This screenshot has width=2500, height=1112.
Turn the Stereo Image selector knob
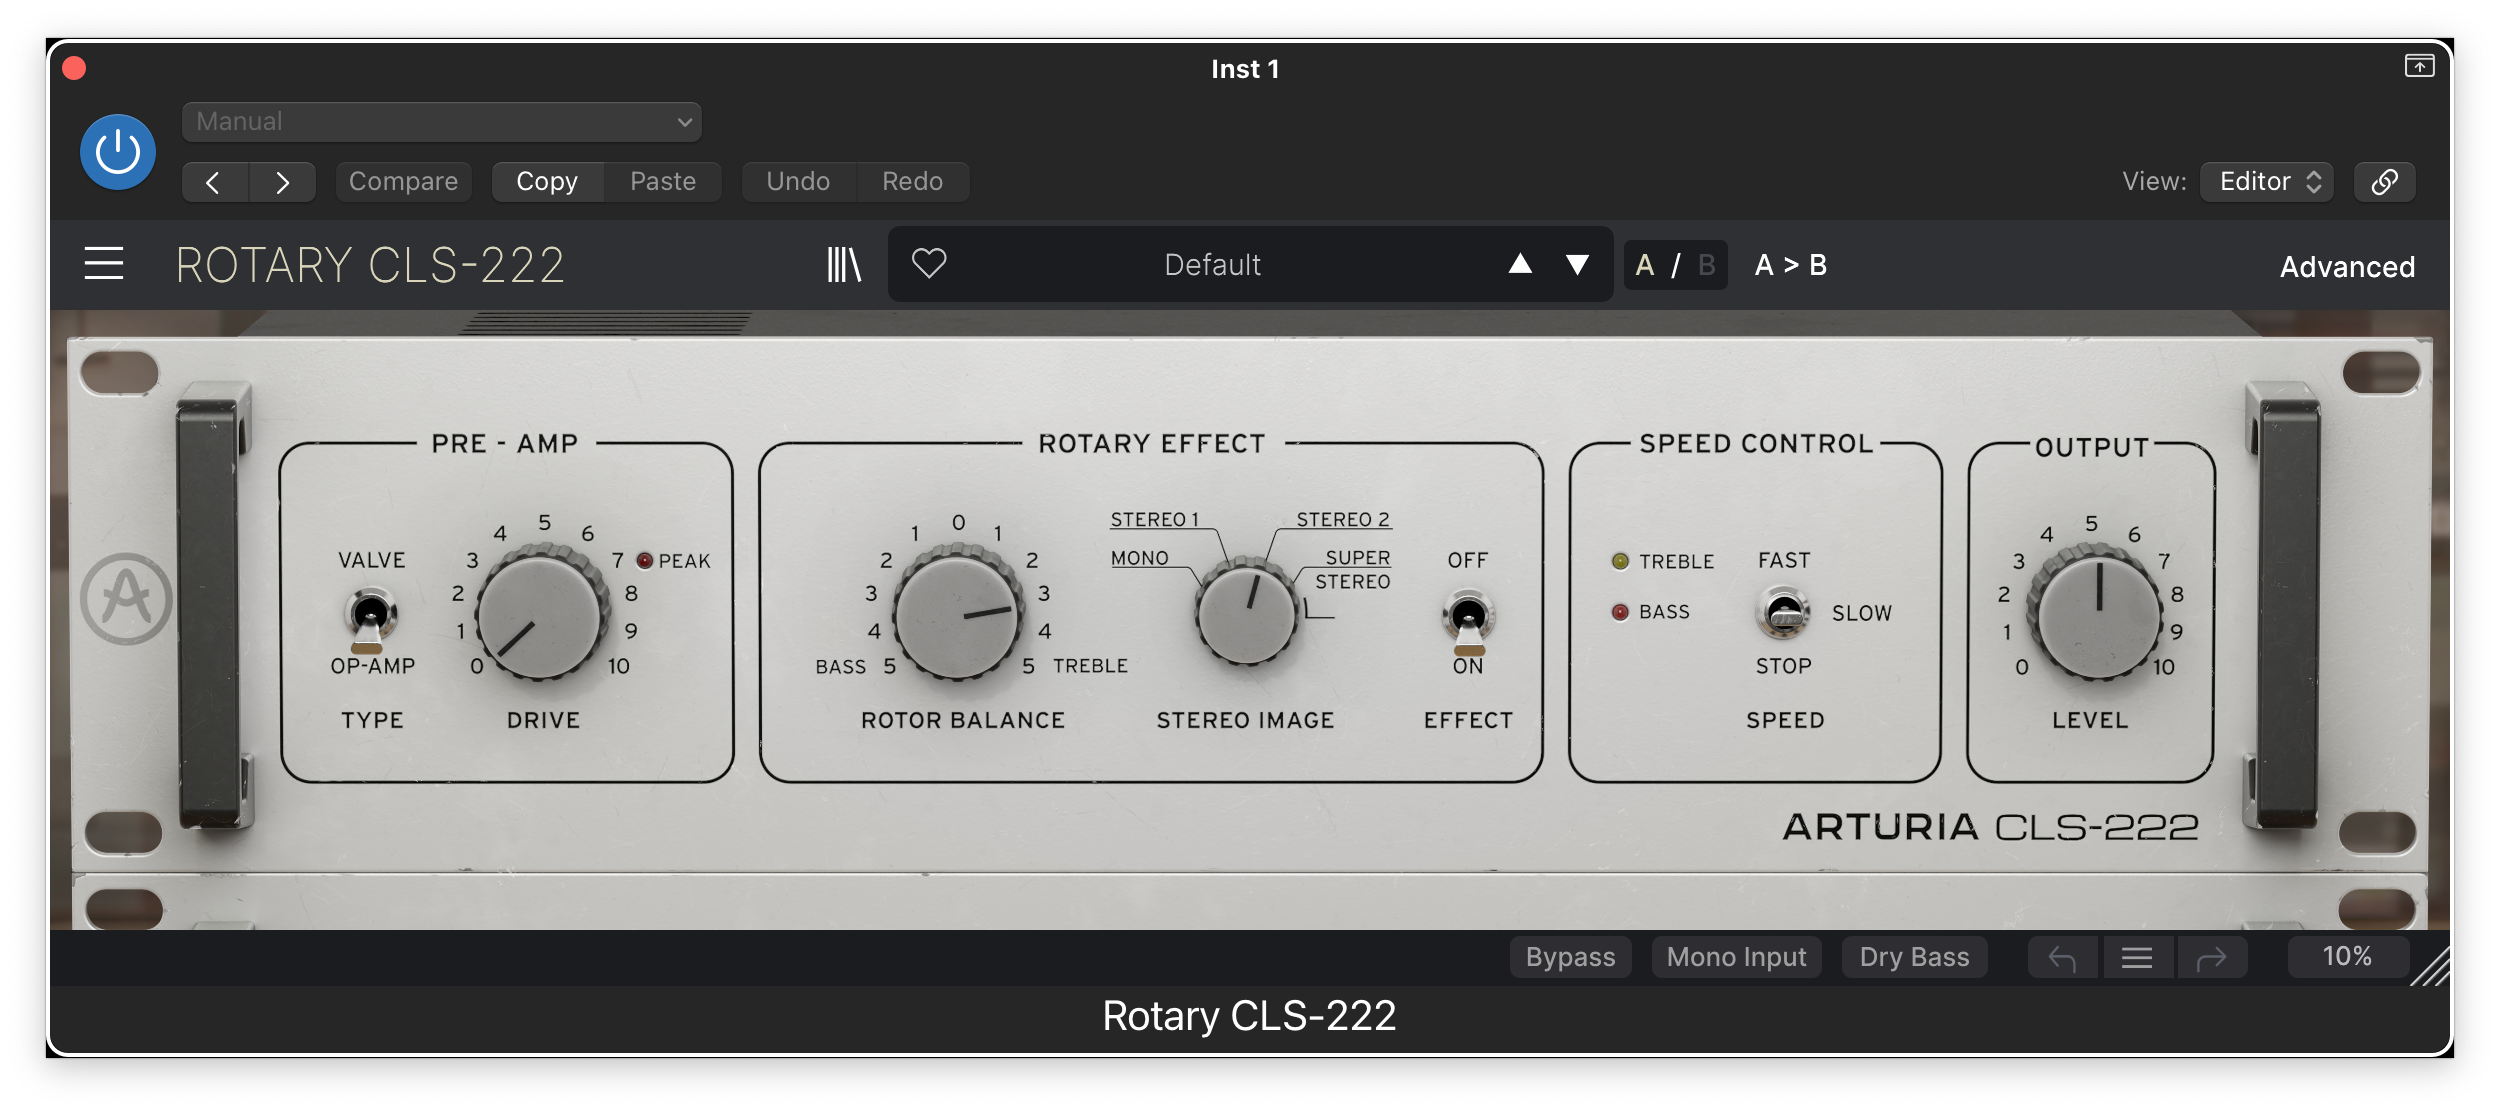tap(1246, 613)
